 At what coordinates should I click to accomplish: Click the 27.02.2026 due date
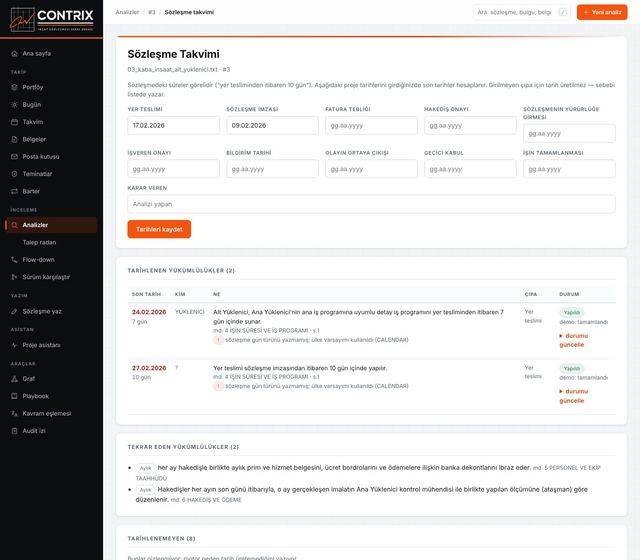(149, 368)
